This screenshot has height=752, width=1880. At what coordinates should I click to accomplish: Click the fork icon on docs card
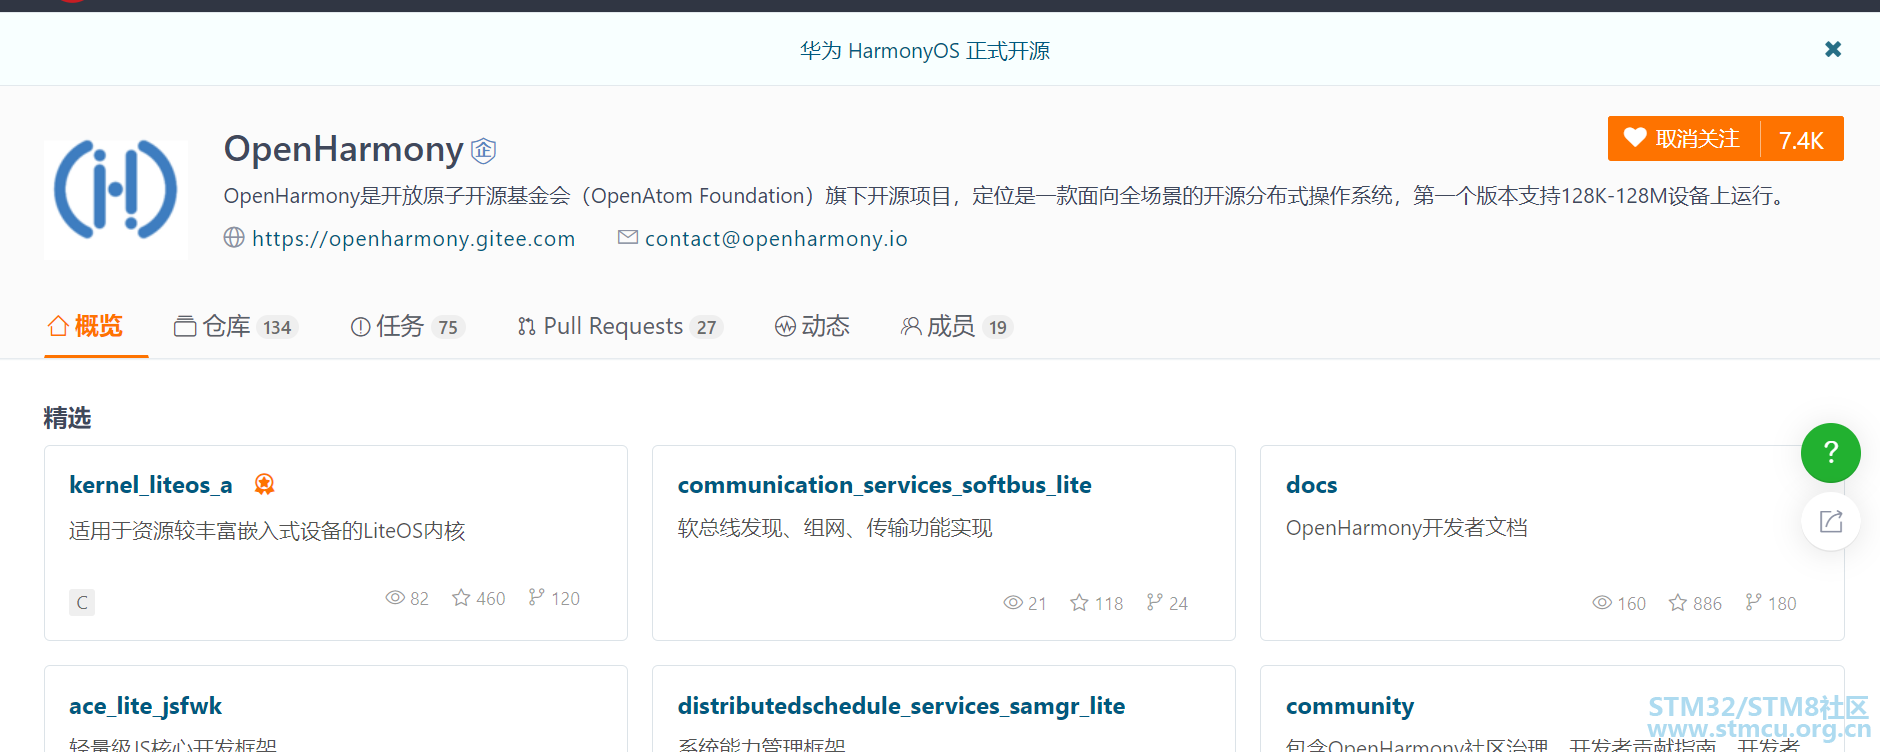1753,602
